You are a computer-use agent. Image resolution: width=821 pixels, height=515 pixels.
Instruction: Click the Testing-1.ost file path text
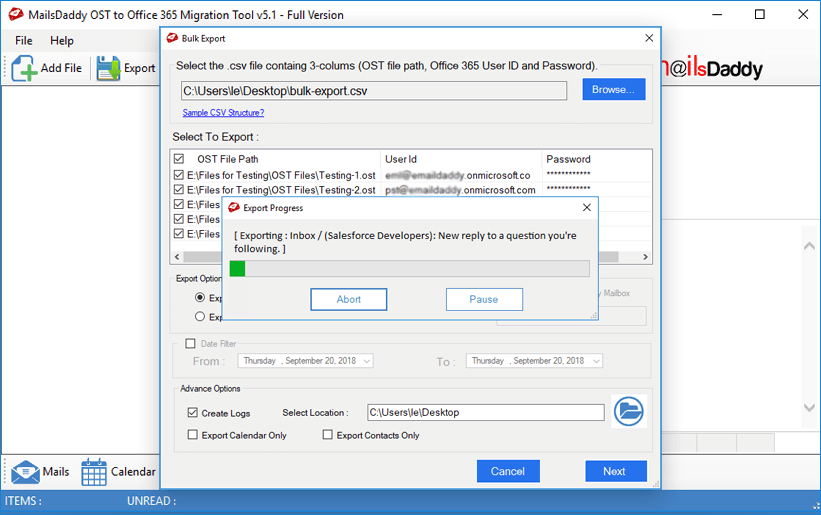coord(281,175)
